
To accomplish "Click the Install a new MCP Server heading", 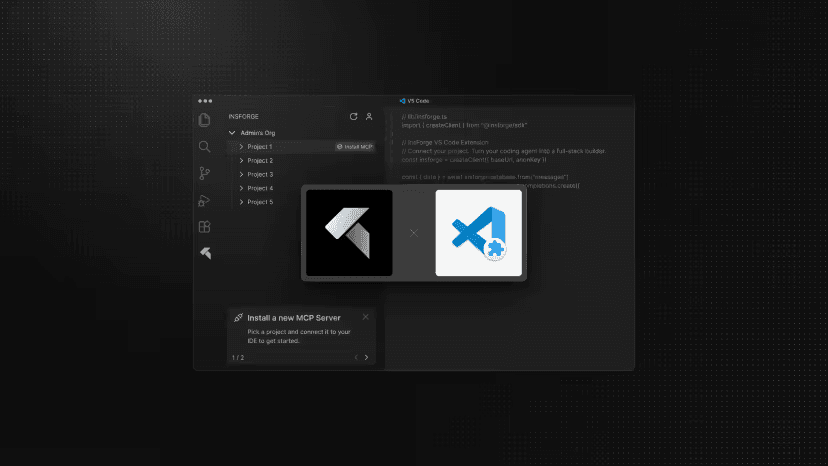I will point(294,318).
